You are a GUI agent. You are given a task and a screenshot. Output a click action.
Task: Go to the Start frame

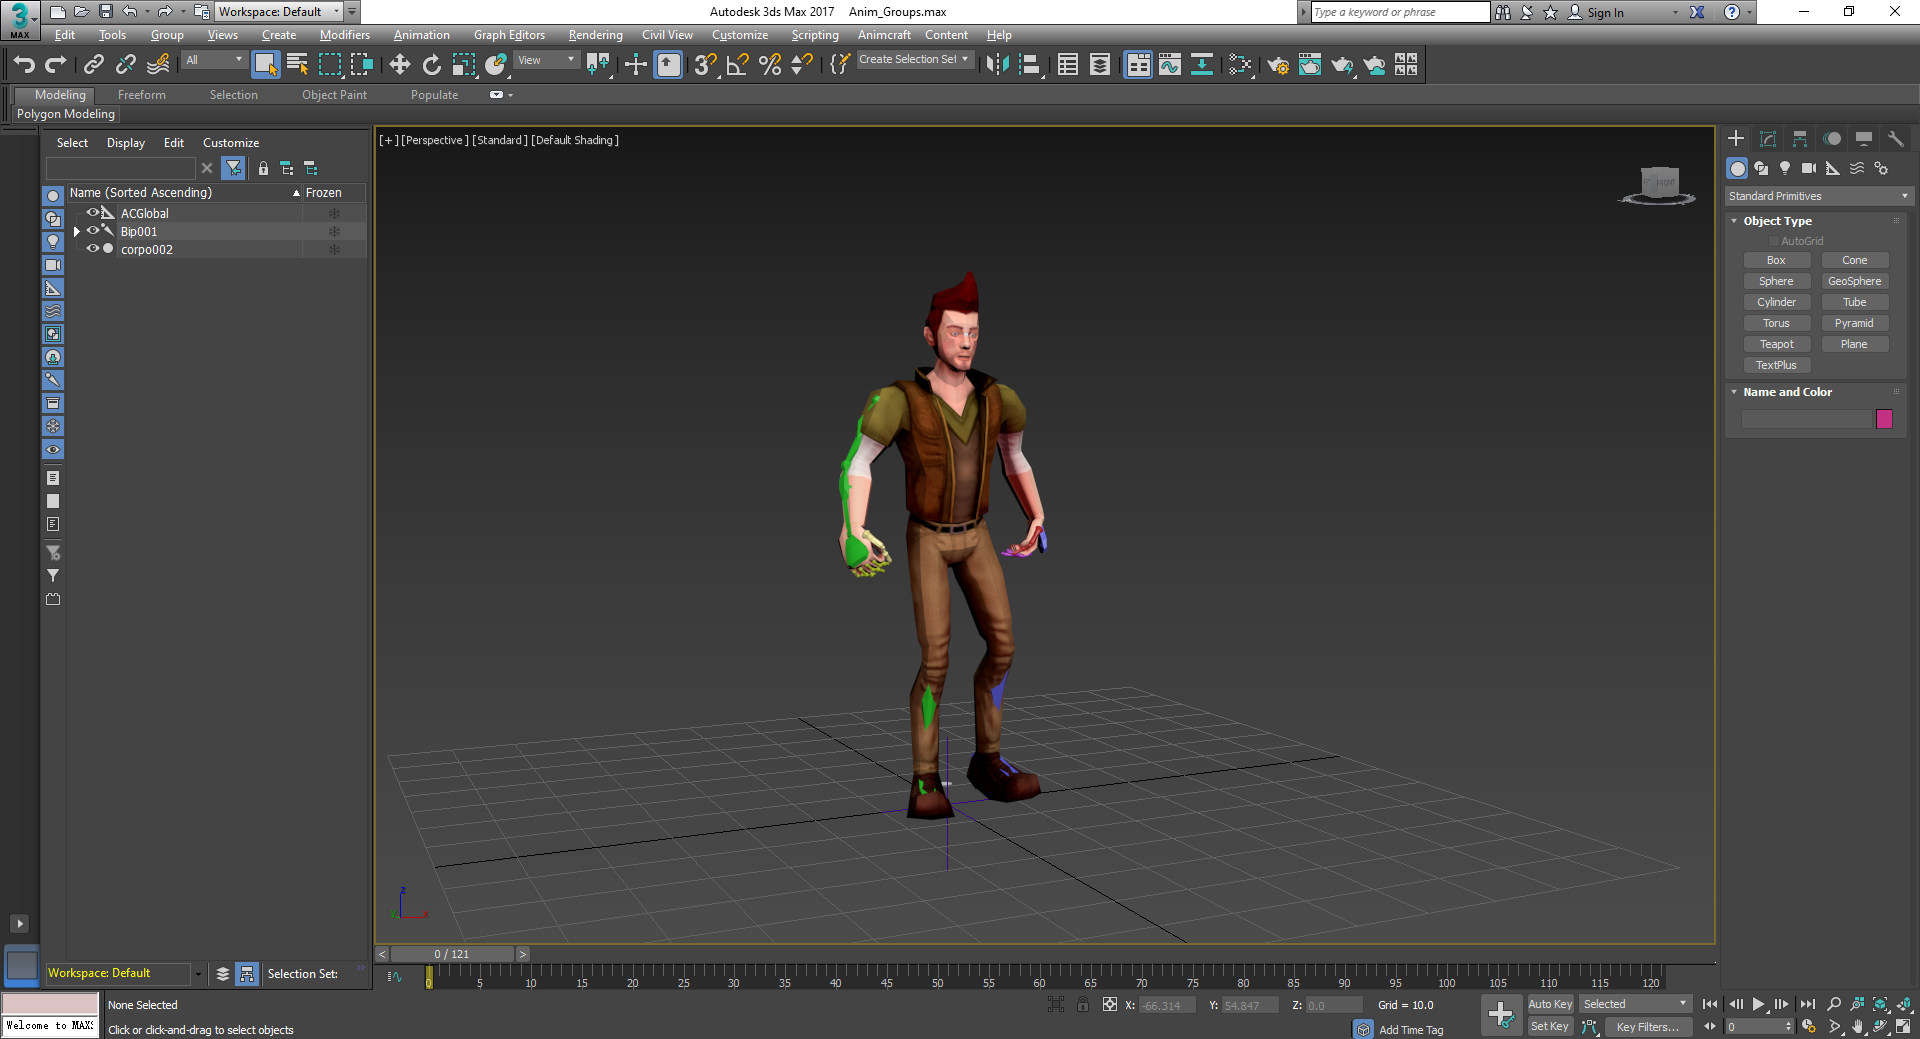pos(1710,1004)
